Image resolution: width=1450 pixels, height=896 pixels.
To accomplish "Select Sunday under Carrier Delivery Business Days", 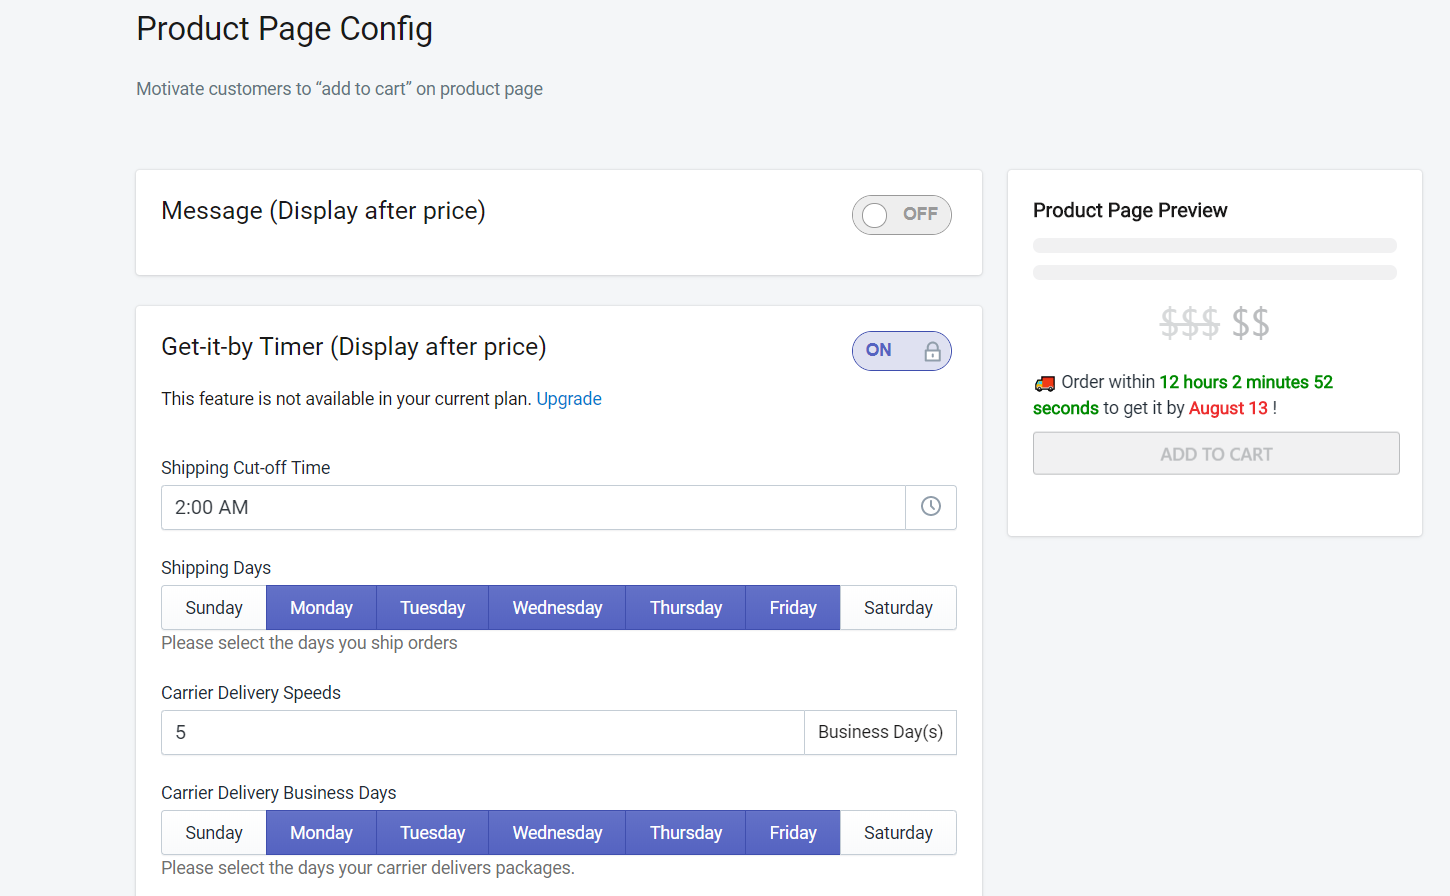I will point(214,833).
